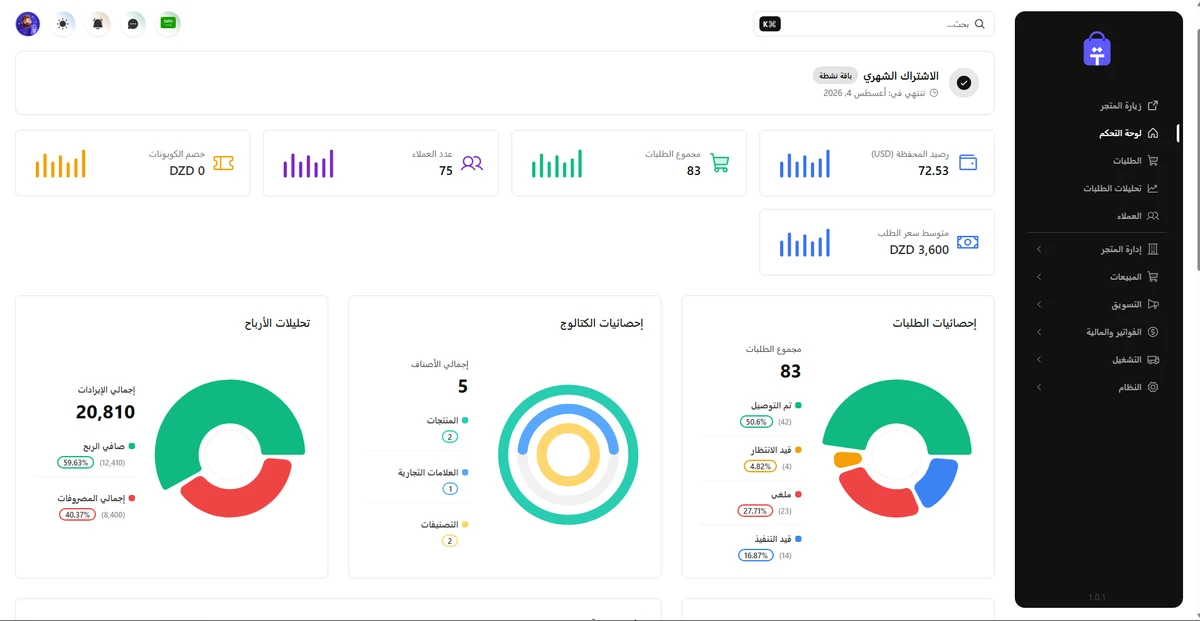Screen dimensions: 1200x621
Task: Click the ⌘K shortcut badge
Action: pyautogui.click(x=770, y=24)
